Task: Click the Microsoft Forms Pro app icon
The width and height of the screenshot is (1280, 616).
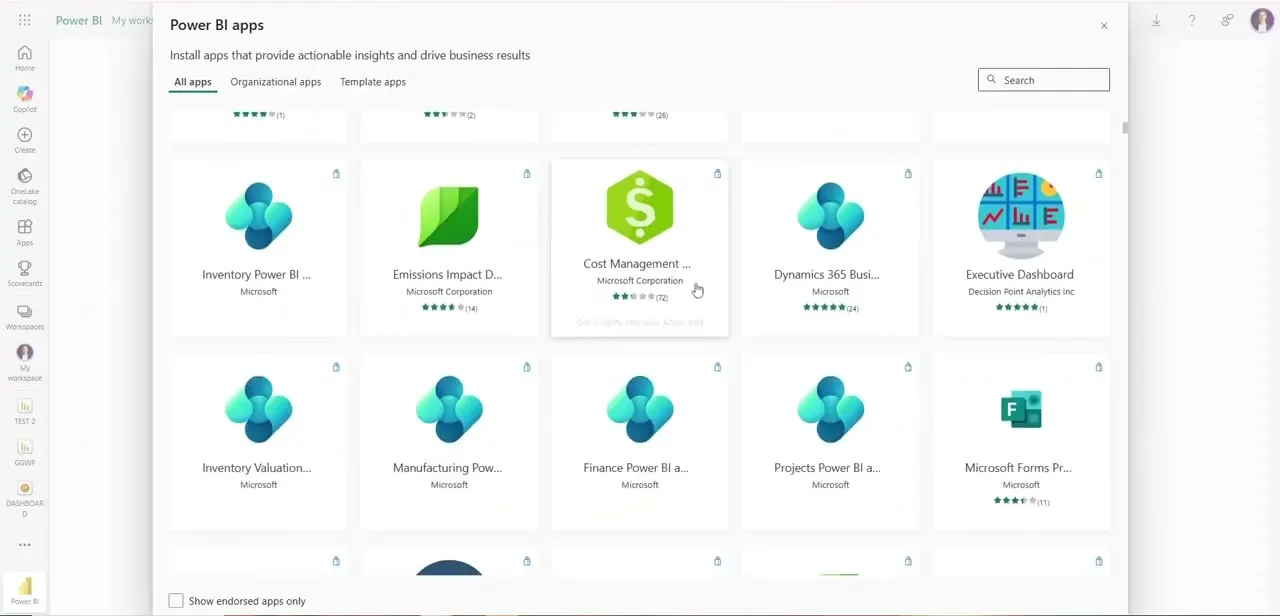Action: tap(1021, 409)
